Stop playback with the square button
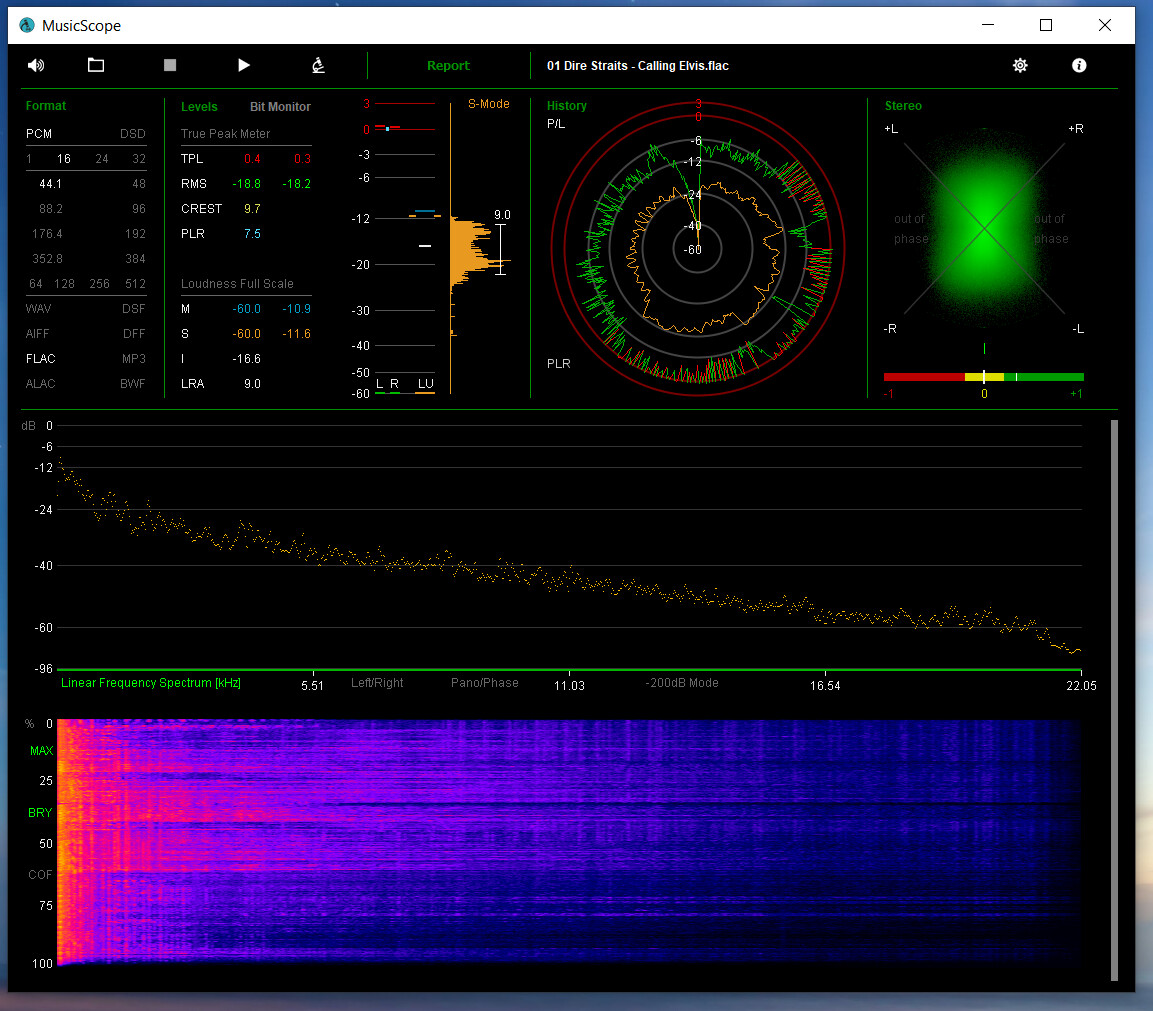The width and height of the screenshot is (1153, 1011). pyautogui.click(x=170, y=65)
